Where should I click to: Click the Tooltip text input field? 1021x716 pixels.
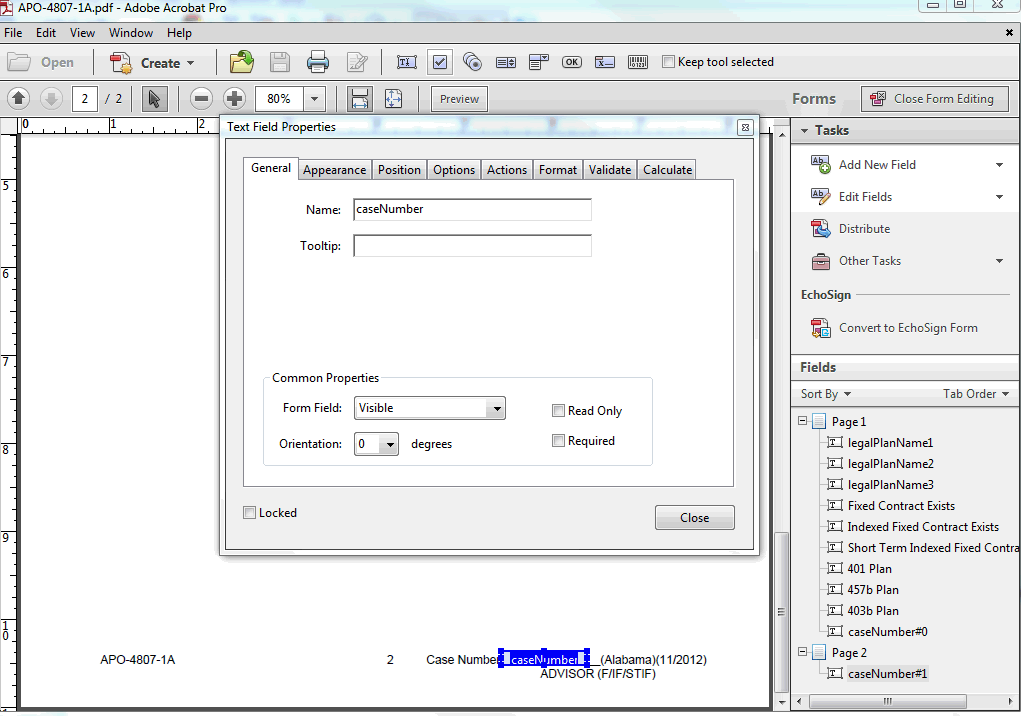[472, 246]
